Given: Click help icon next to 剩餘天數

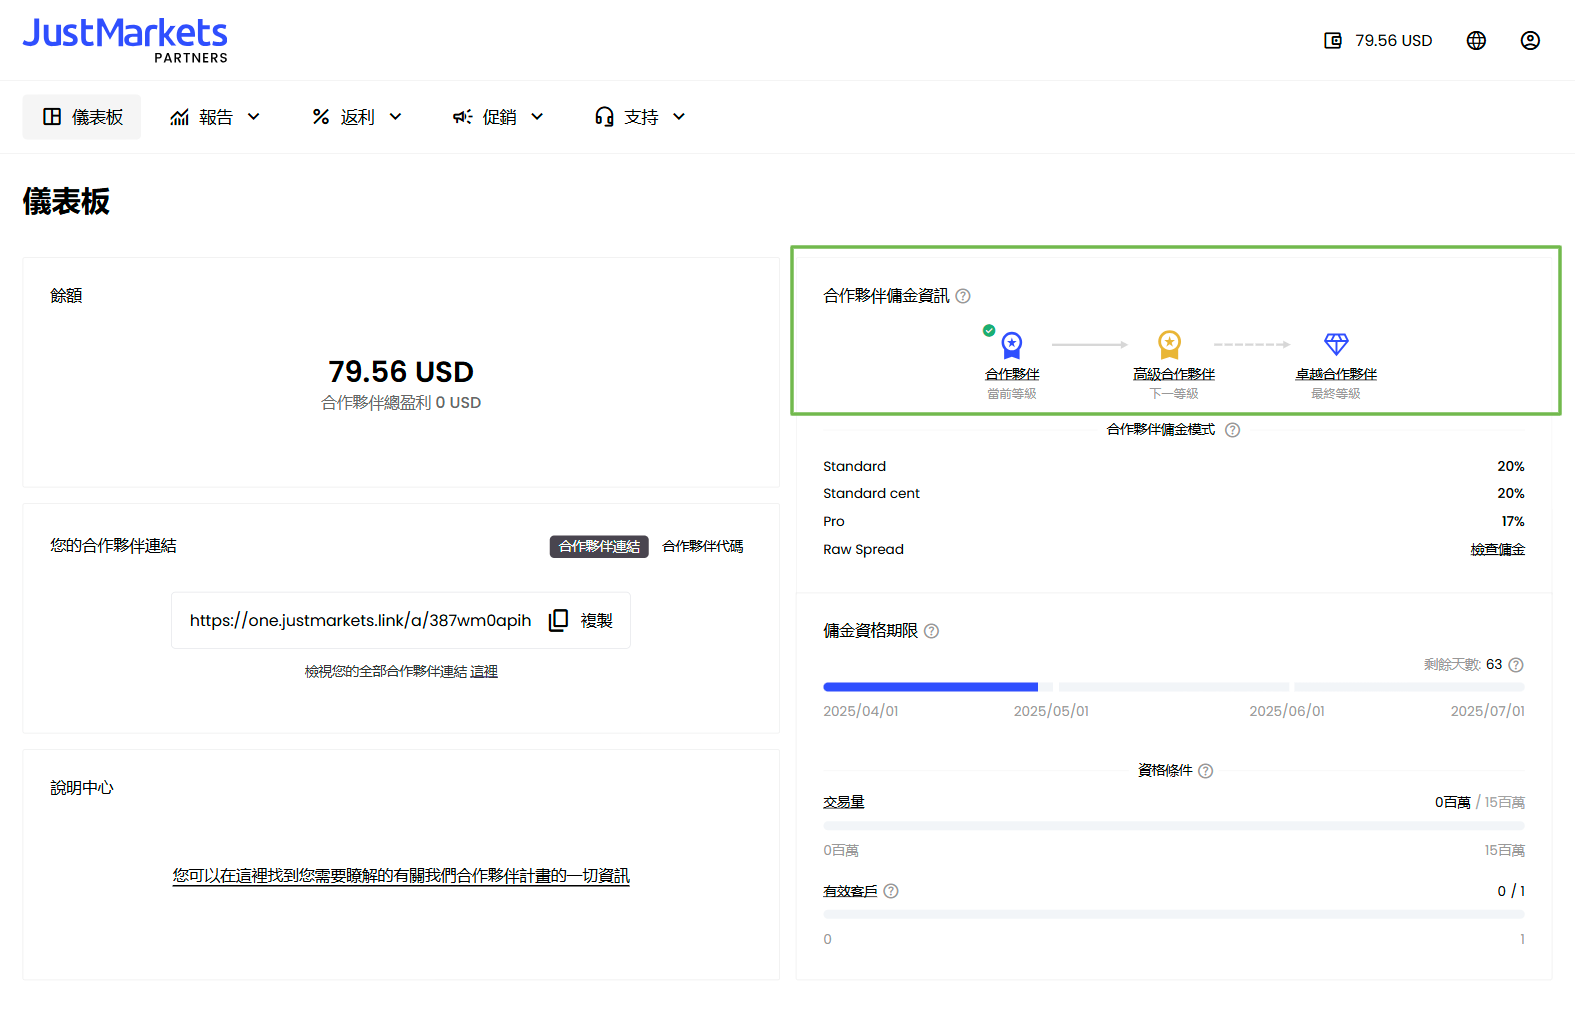Looking at the screenshot, I should (x=1516, y=665).
